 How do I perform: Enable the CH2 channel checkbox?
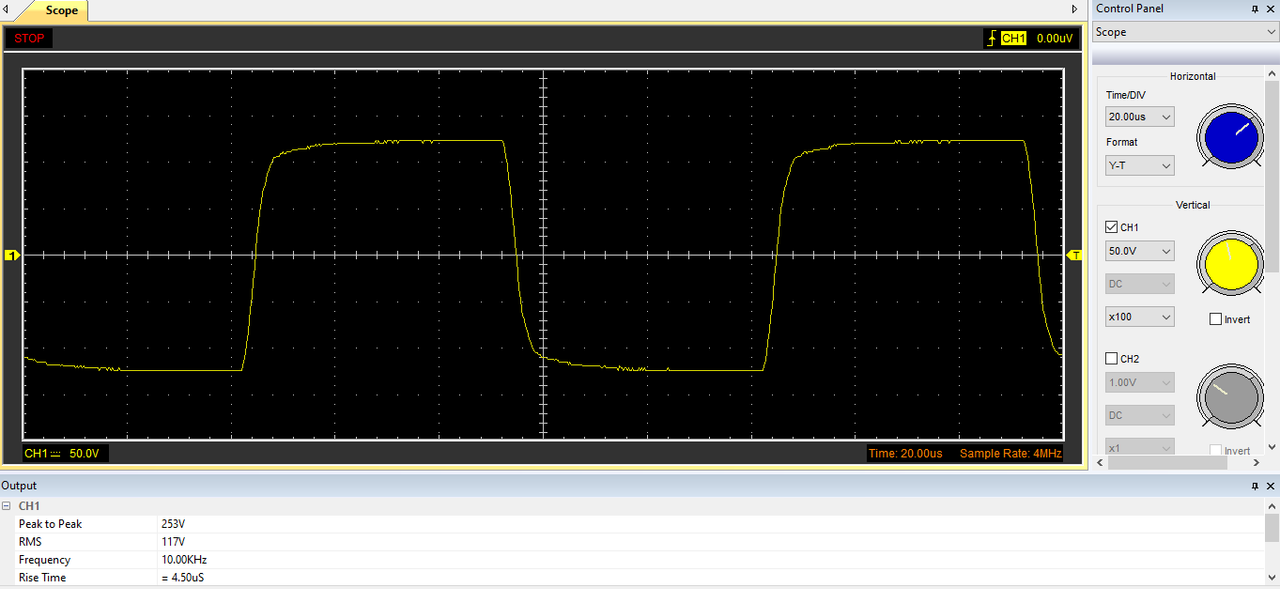tap(1111, 358)
